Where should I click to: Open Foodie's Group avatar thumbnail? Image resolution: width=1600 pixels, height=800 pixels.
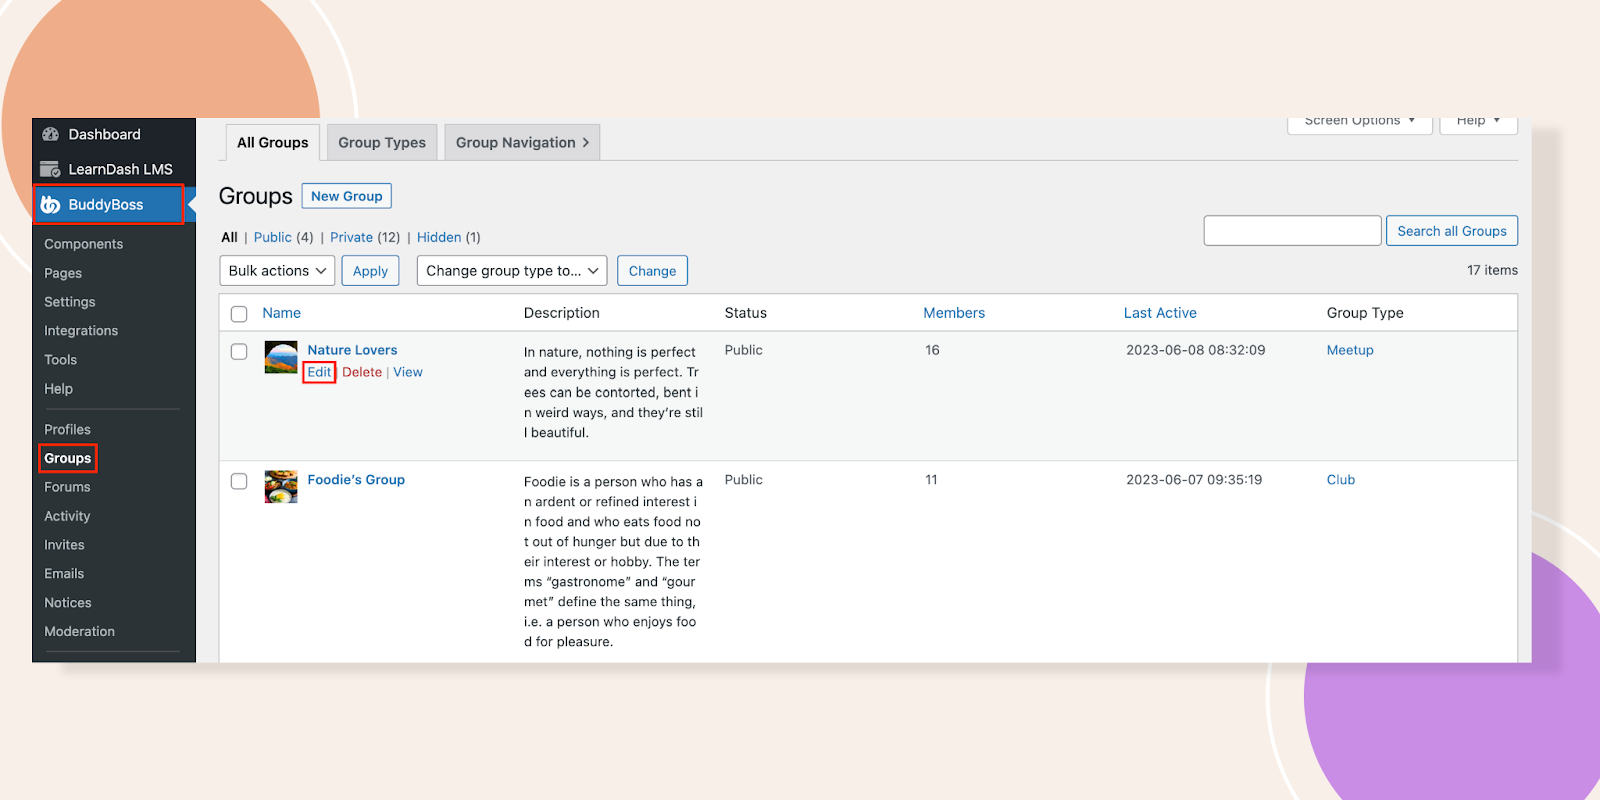pyautogui.click(x=281, y=487)
